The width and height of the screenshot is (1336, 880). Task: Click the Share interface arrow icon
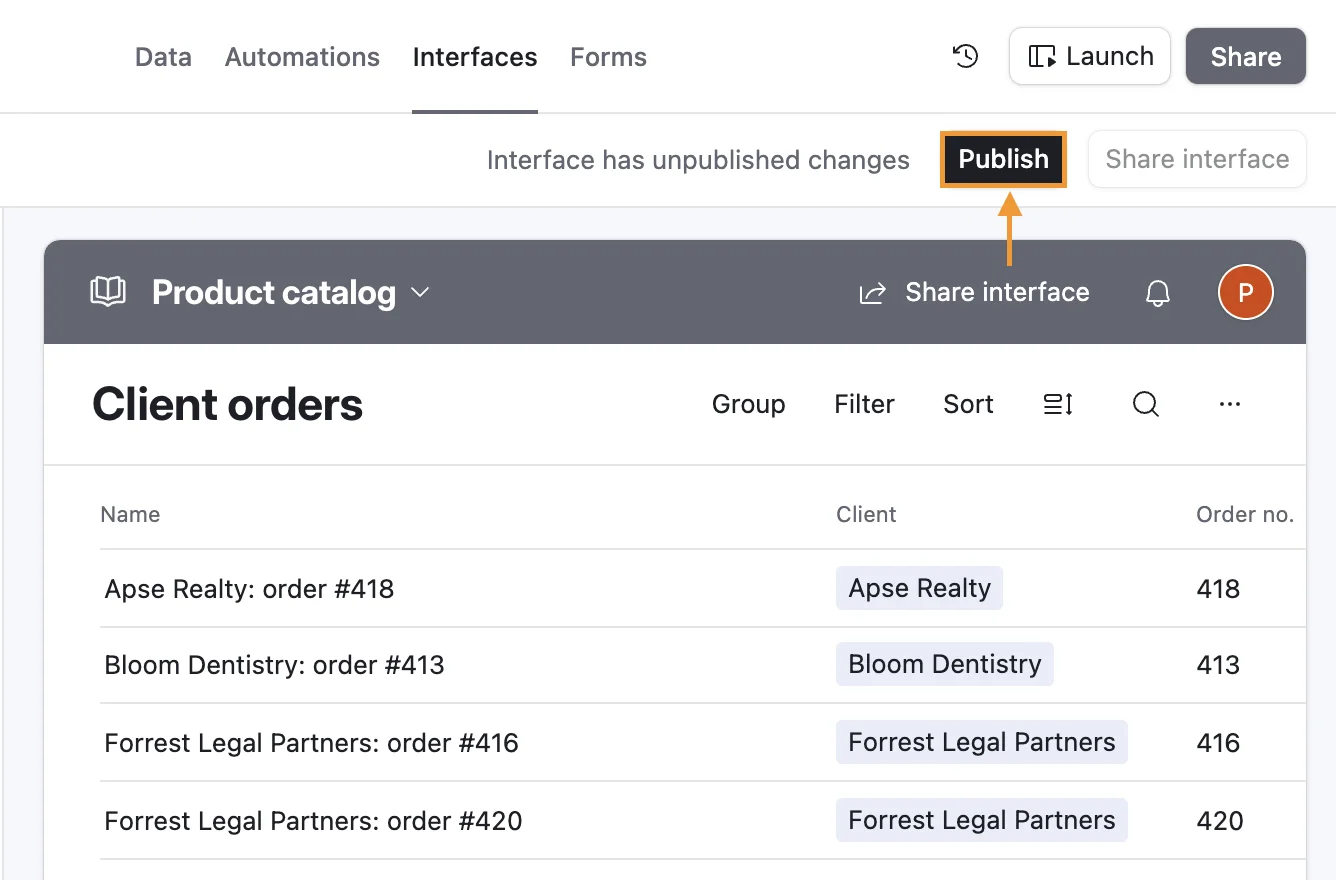[870, 292]
